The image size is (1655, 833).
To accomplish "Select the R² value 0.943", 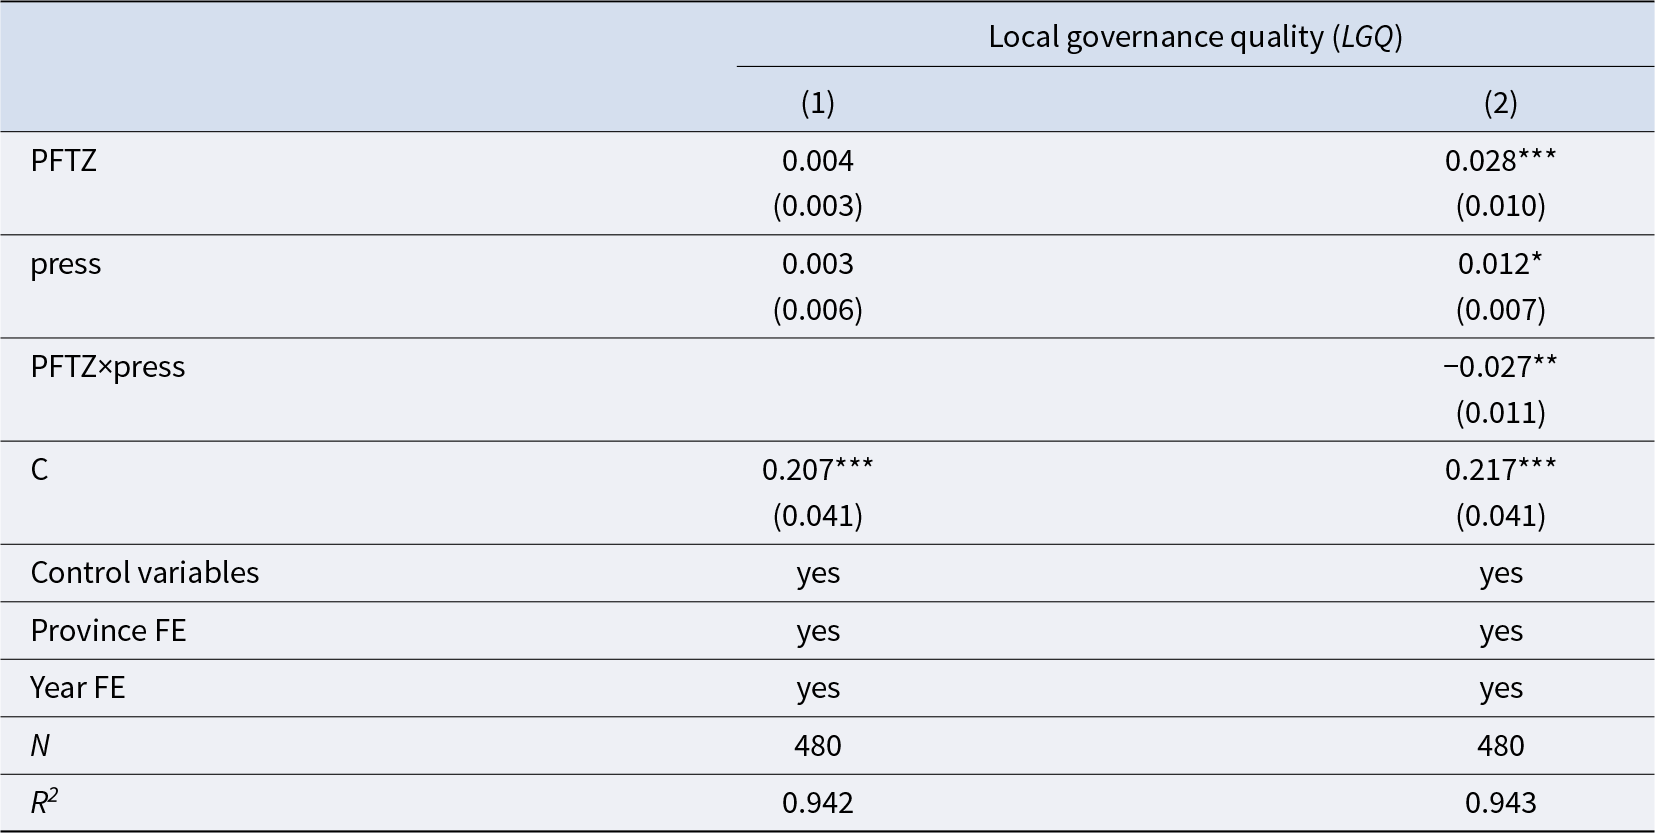I will pyautogui.click(x=1500, y=803).
